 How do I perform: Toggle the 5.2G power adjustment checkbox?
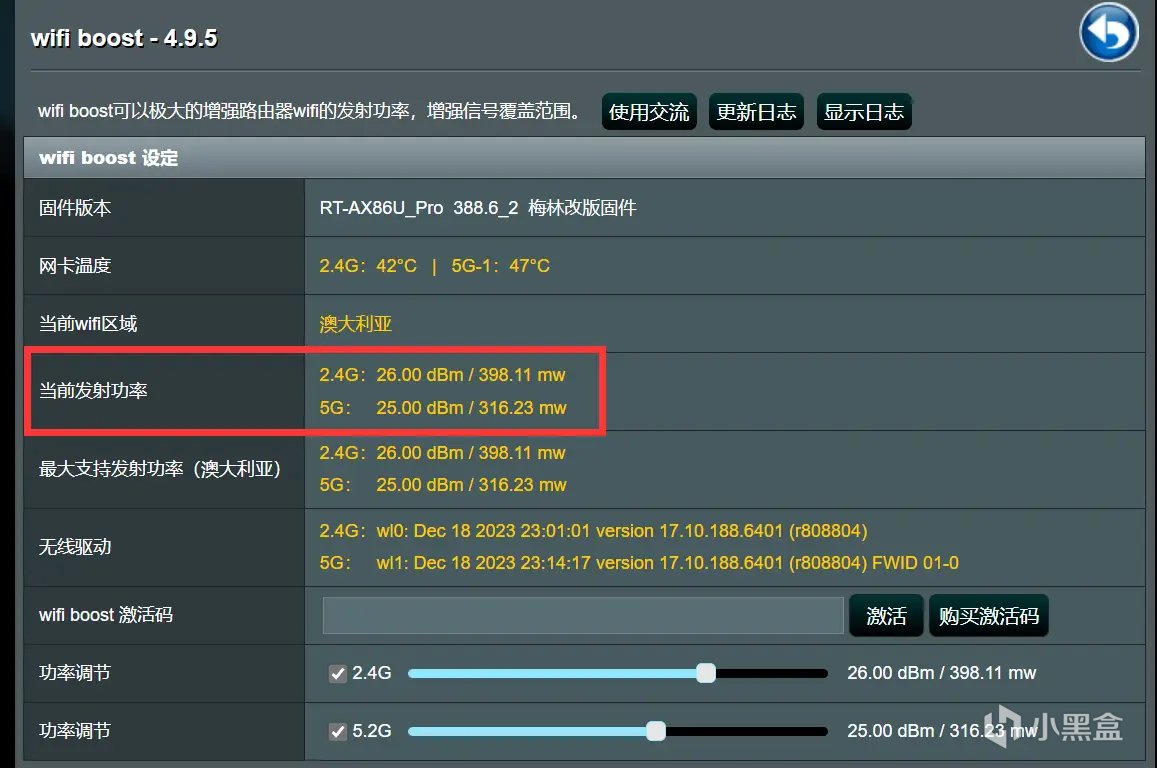coord(338,731)
